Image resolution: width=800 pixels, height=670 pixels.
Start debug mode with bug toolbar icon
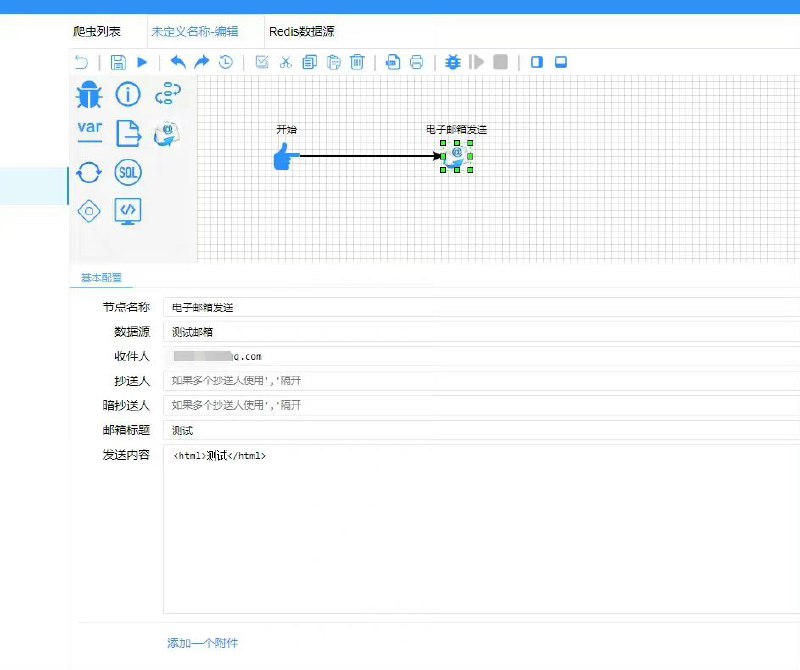(x=453, y=62)
